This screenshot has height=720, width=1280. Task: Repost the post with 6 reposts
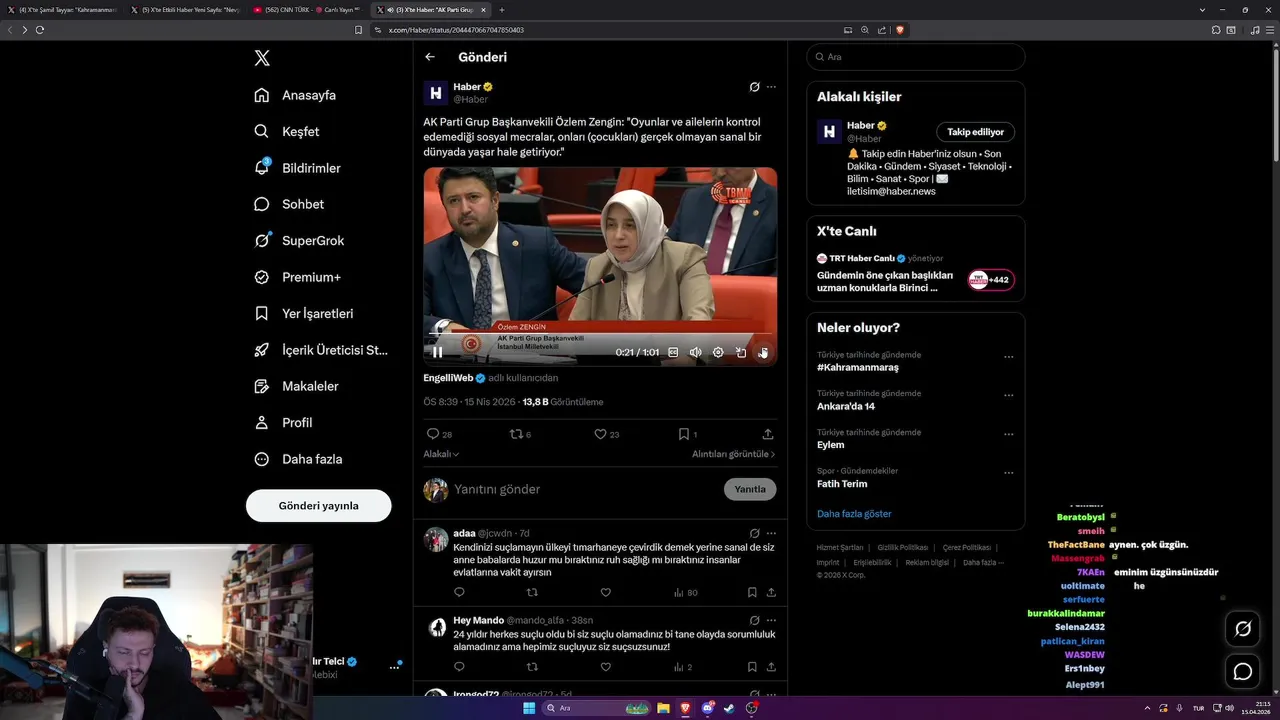[520, 434]
